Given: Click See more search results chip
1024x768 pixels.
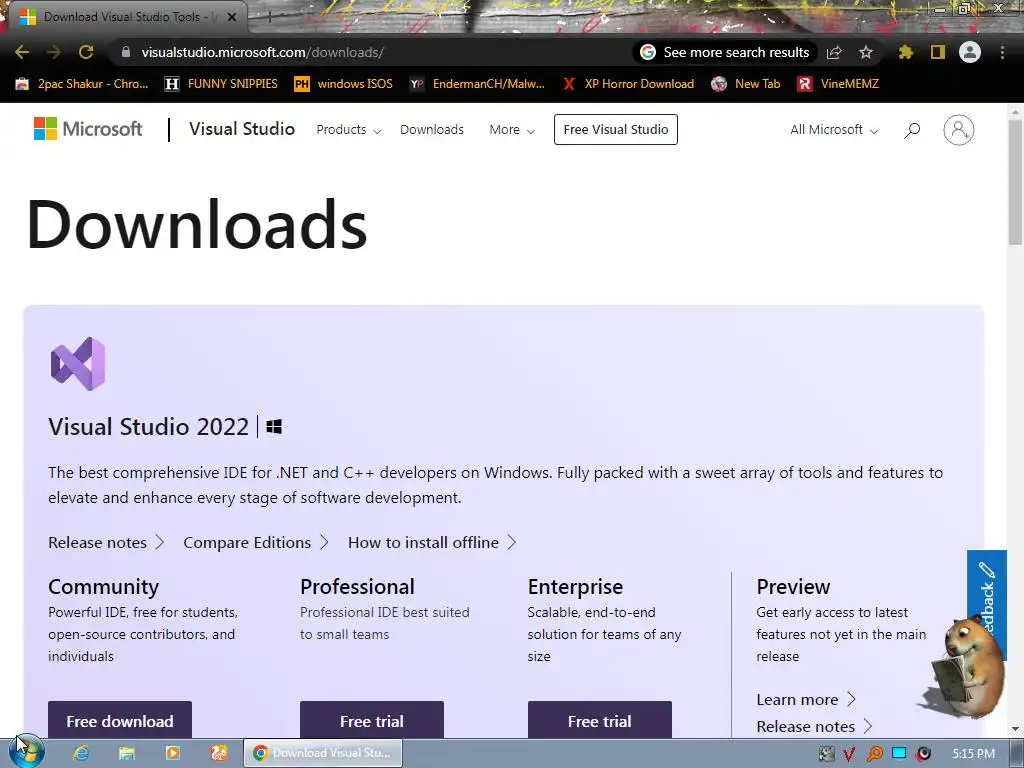Looking at the screenshot, I should pos(725,52).
